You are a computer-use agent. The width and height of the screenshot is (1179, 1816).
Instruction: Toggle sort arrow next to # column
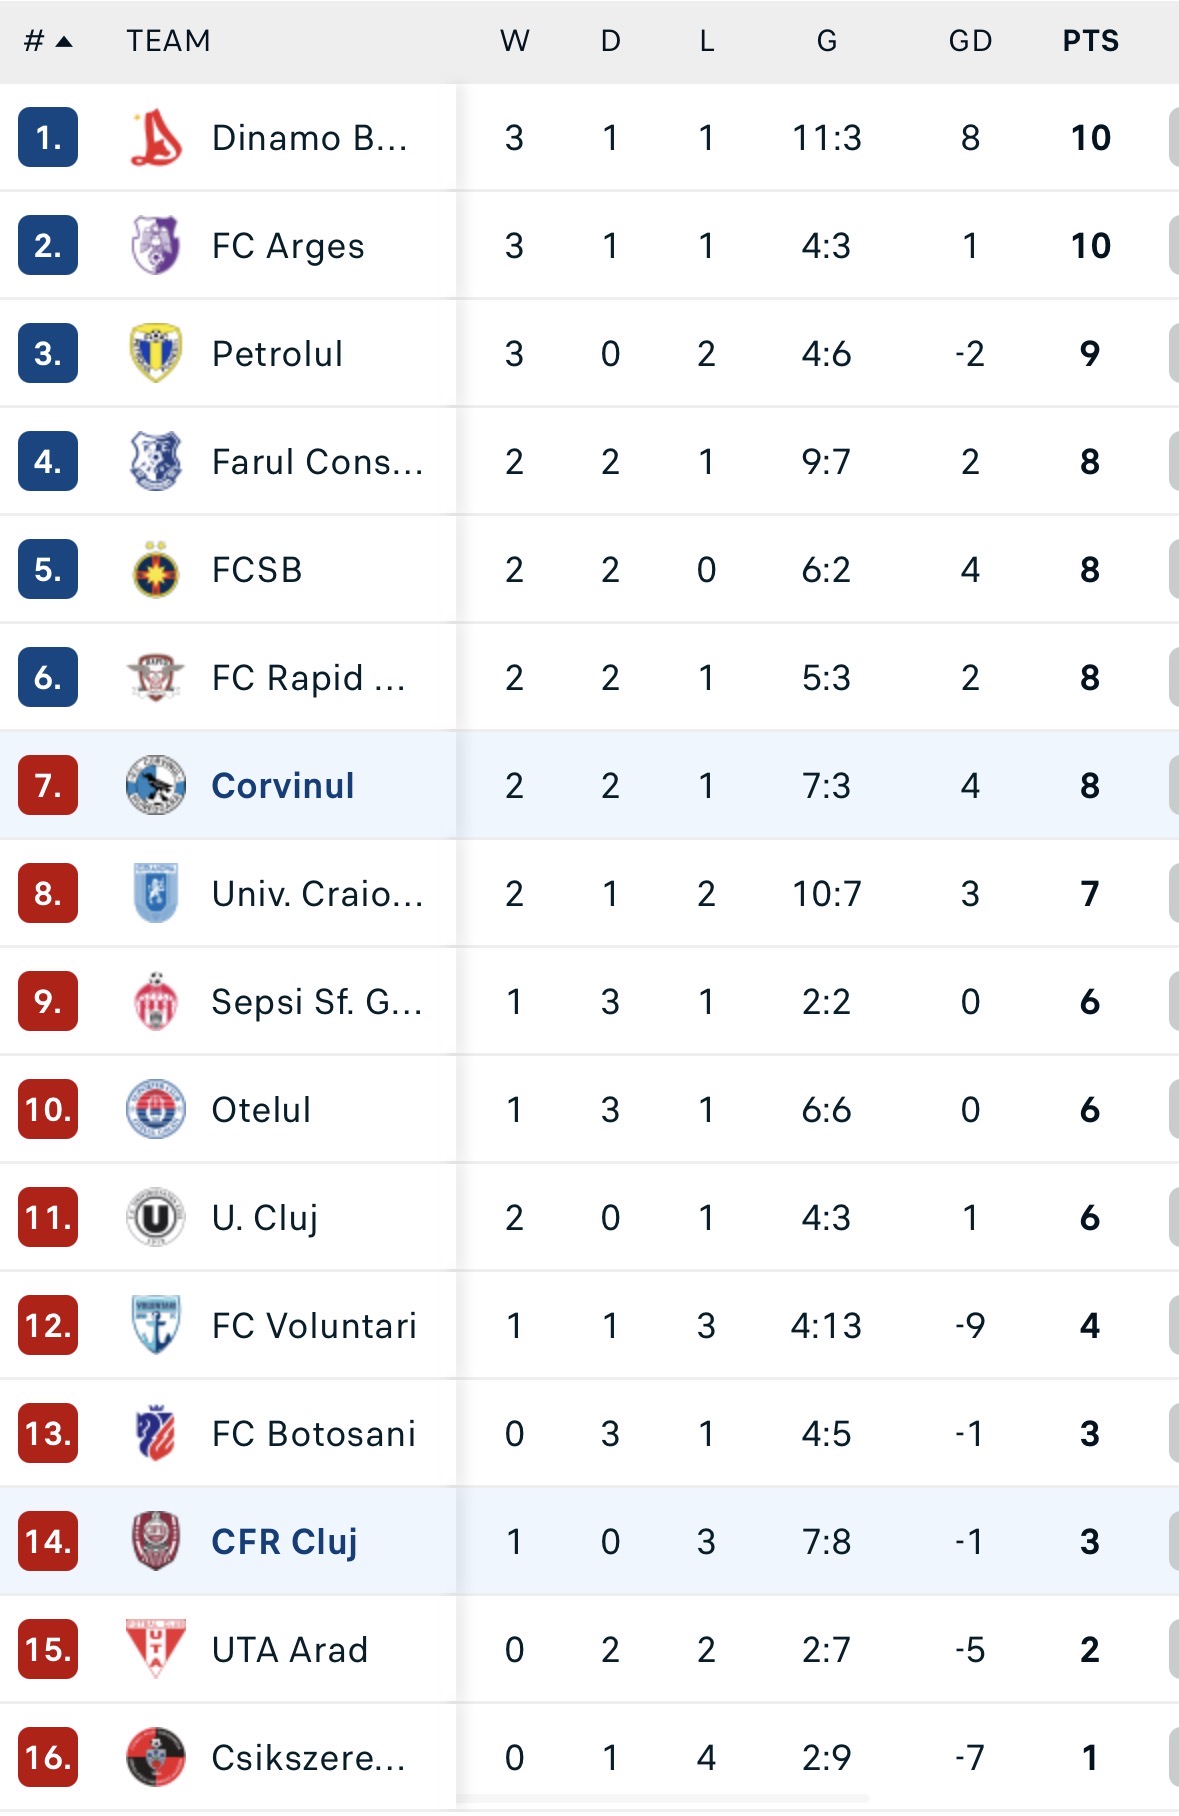click(64, 42)
